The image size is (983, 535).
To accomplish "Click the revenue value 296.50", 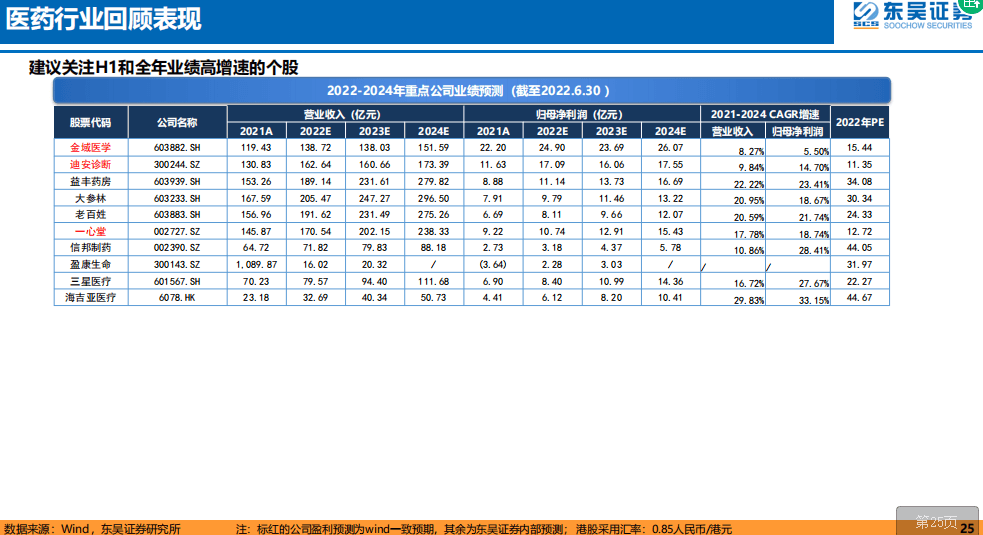I will pyautogui.click(x=433, y=198).
